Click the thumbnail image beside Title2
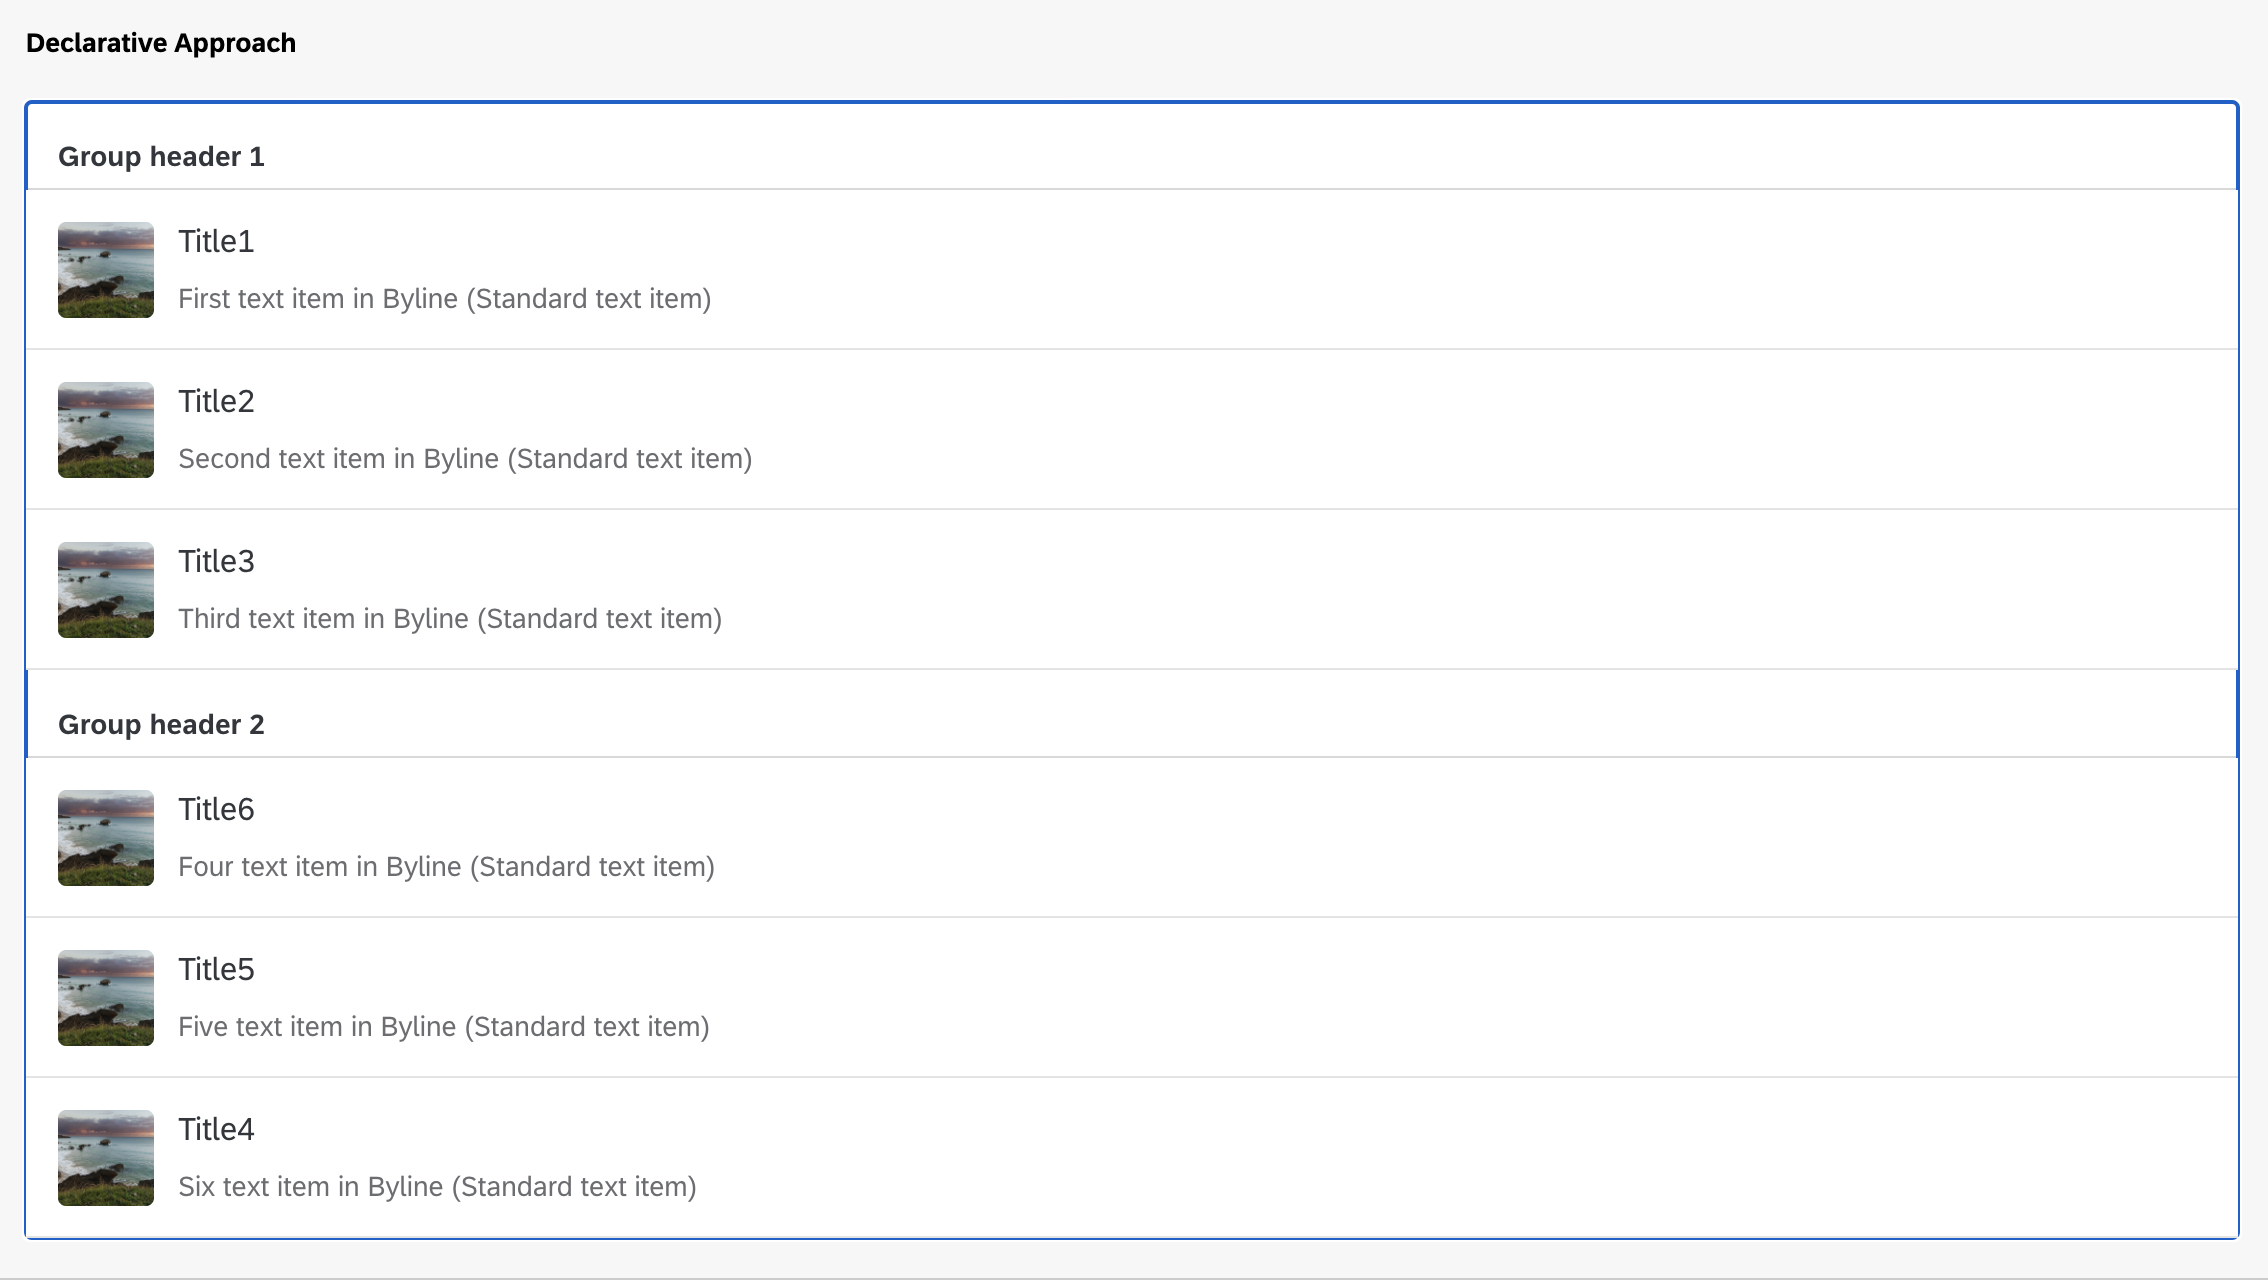The image size is (2268, 1286). [x=106, y=430]
